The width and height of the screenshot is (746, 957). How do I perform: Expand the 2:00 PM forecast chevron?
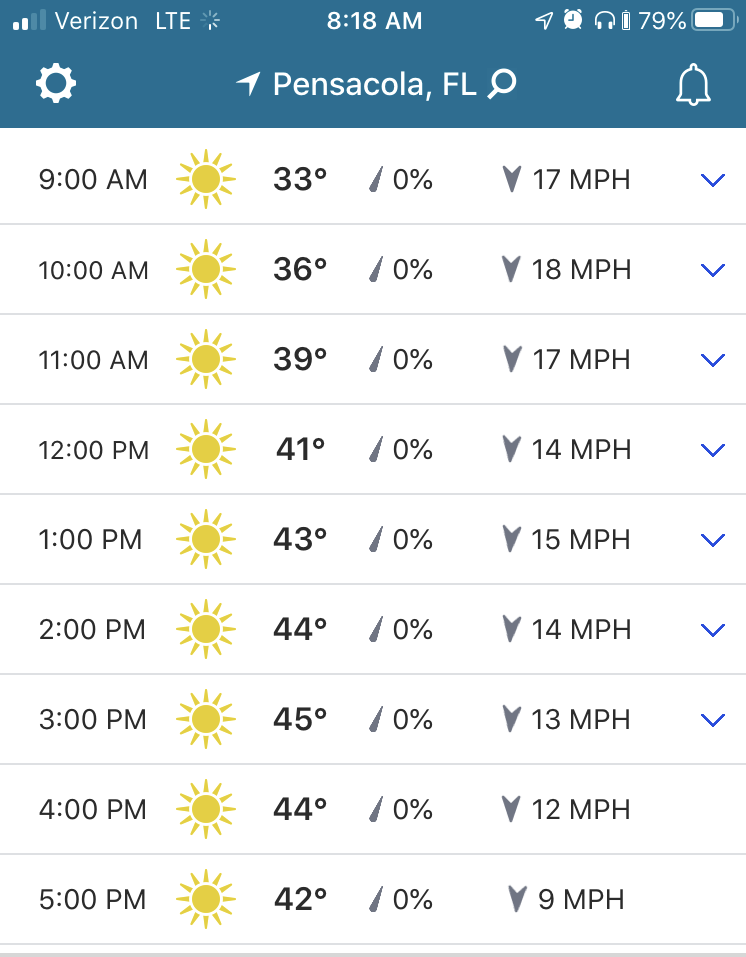pyautogui.click(x=712, y=630)
